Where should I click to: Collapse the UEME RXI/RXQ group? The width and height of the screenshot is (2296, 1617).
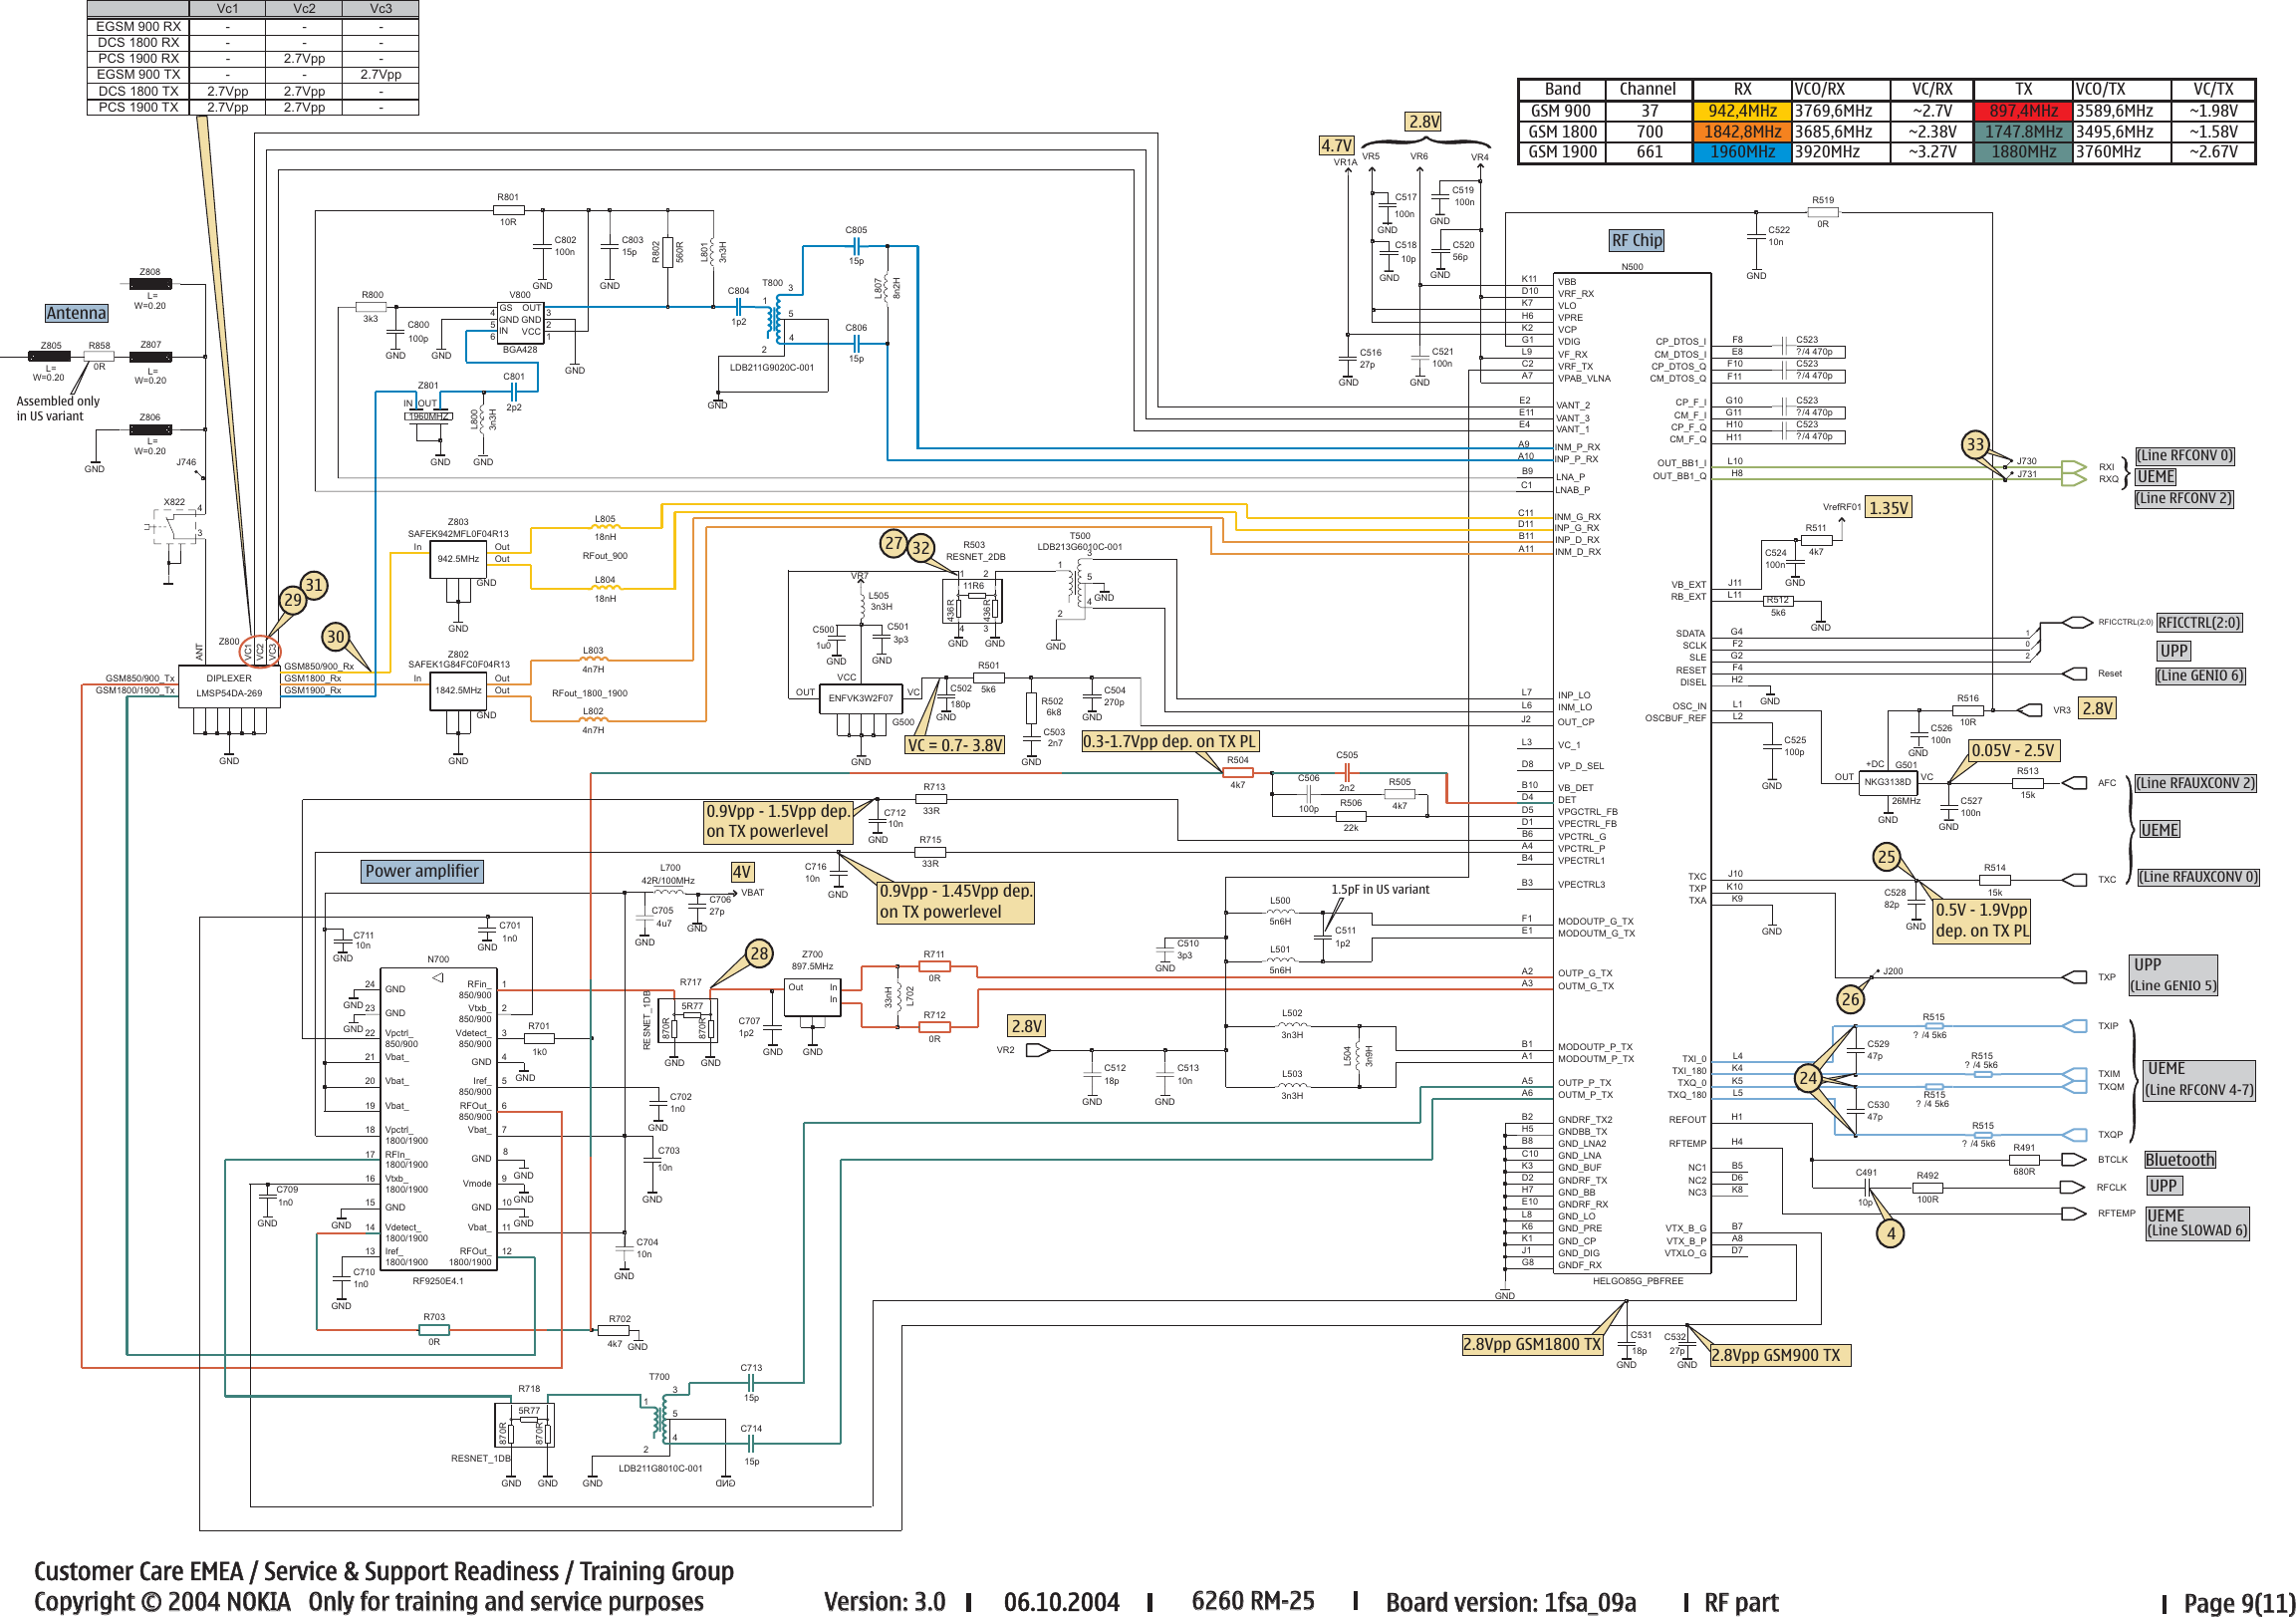click(x=2155, y=477)
